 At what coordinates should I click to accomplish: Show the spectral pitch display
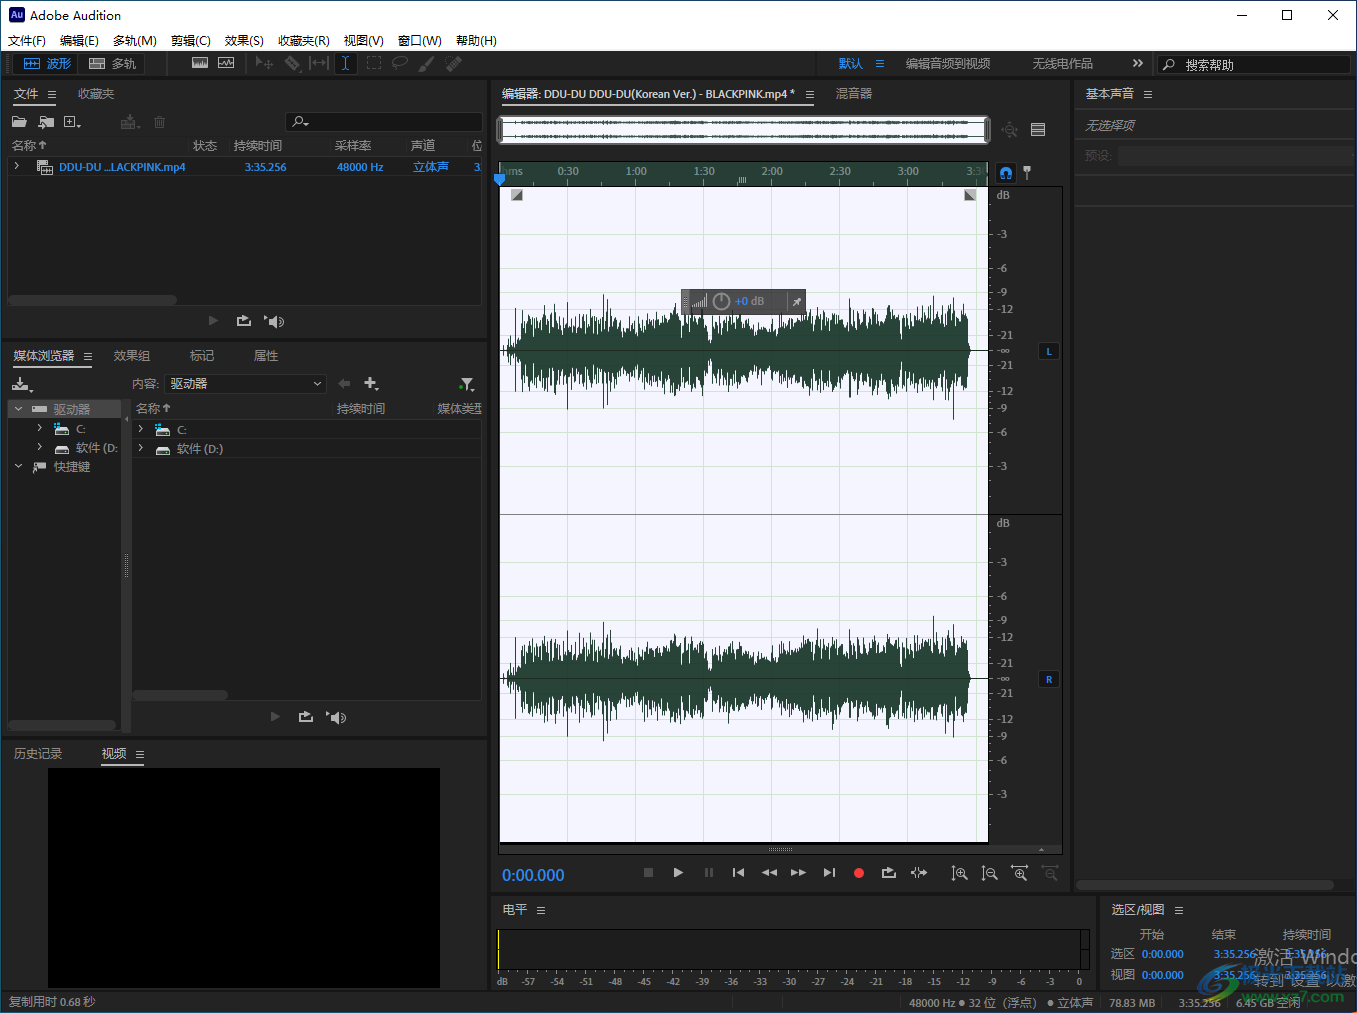pyautogui.click(x=226, y=63)
